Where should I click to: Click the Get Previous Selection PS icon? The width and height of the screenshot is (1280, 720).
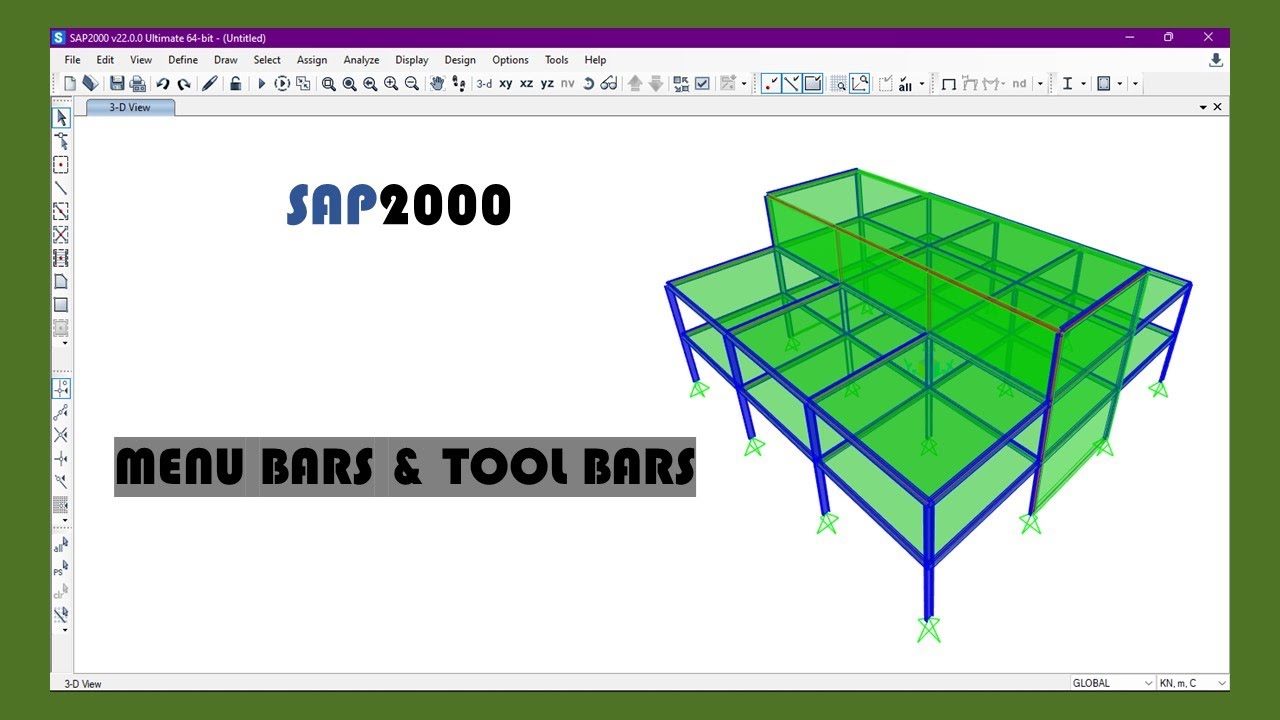click(x=61, y=568)
